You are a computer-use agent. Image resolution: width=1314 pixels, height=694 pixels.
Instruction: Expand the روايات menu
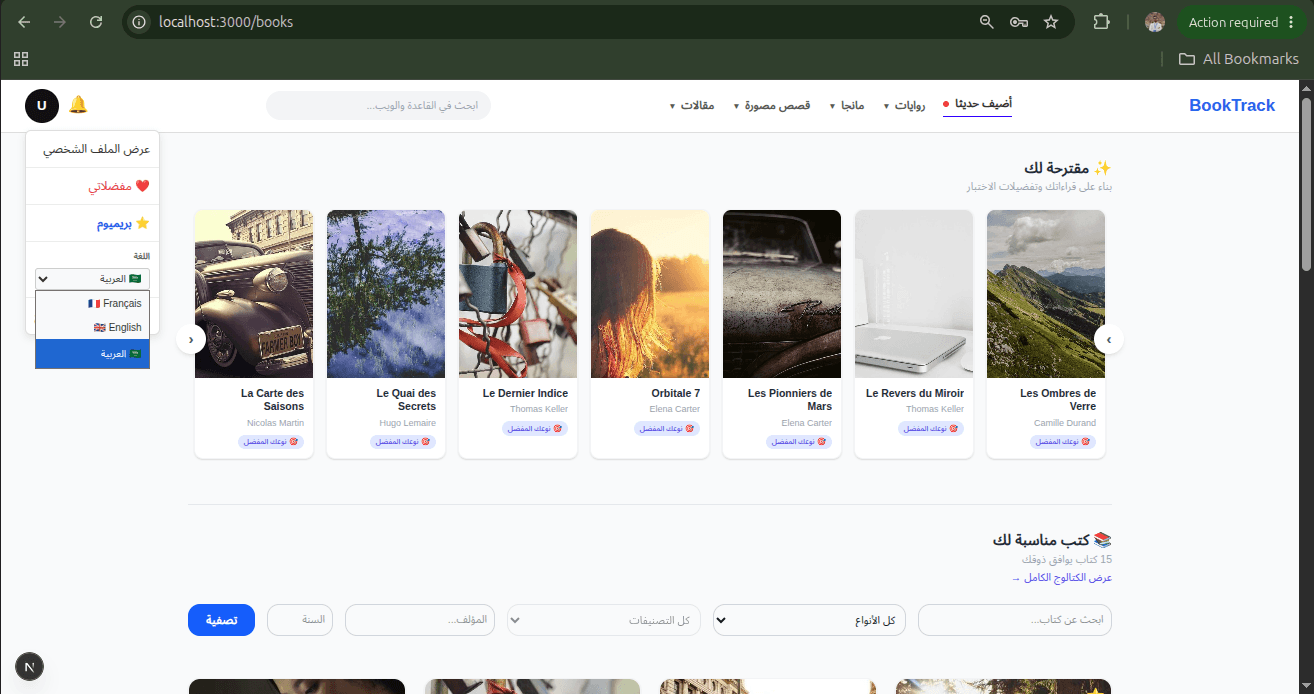[904, 105]
